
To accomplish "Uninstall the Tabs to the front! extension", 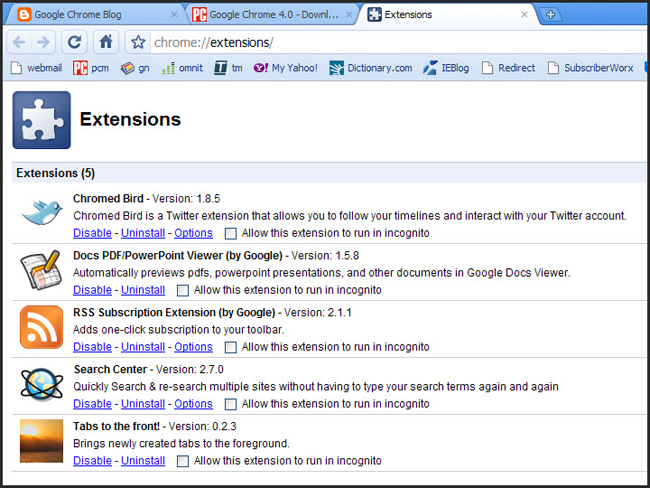I will click(143, 460).
